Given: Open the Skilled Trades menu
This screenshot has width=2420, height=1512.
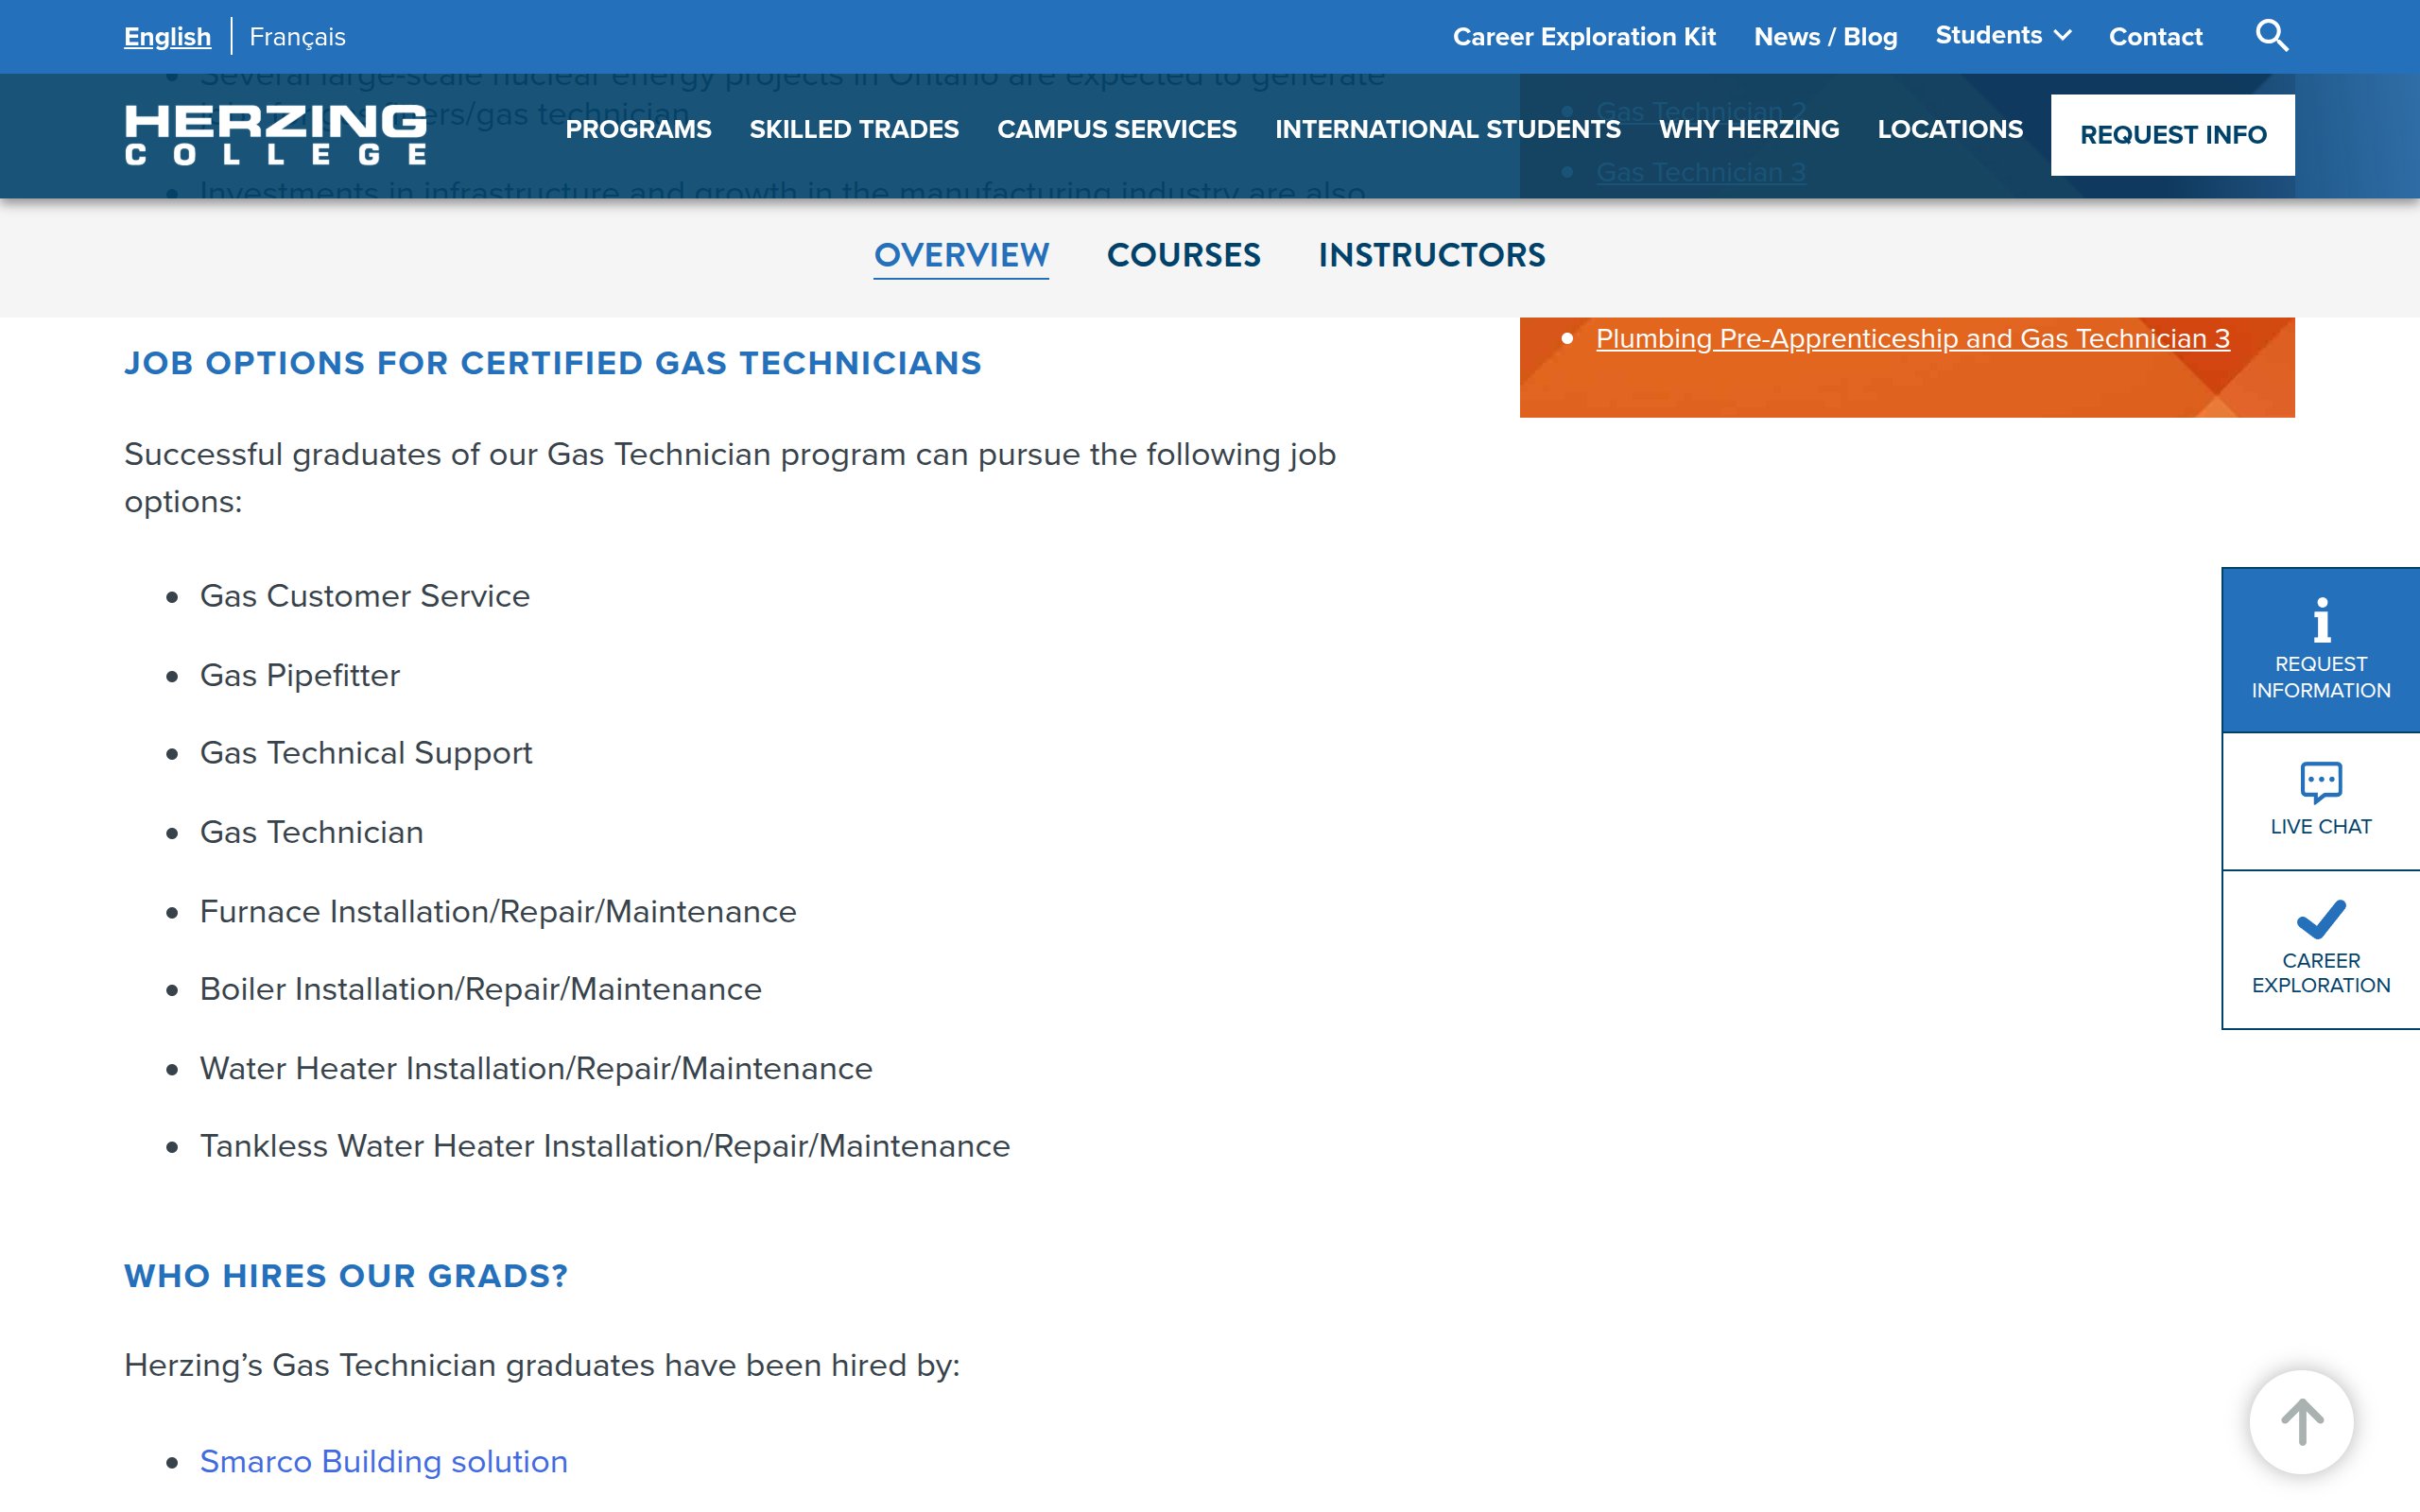Looking at the screenshot, I should click(854, 129).
